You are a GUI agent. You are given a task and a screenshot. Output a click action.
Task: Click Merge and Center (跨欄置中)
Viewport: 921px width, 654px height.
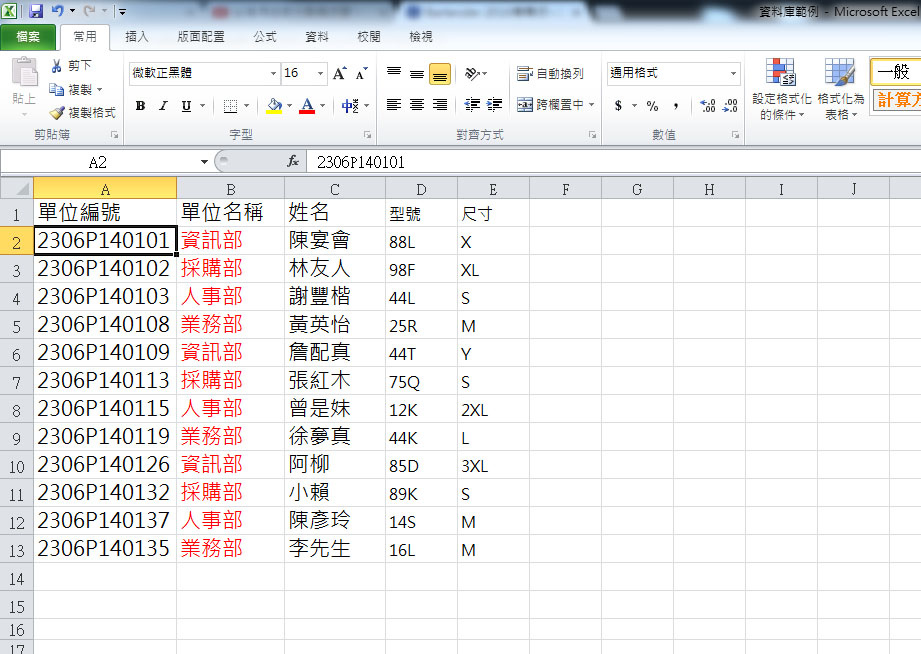(550, 105)
